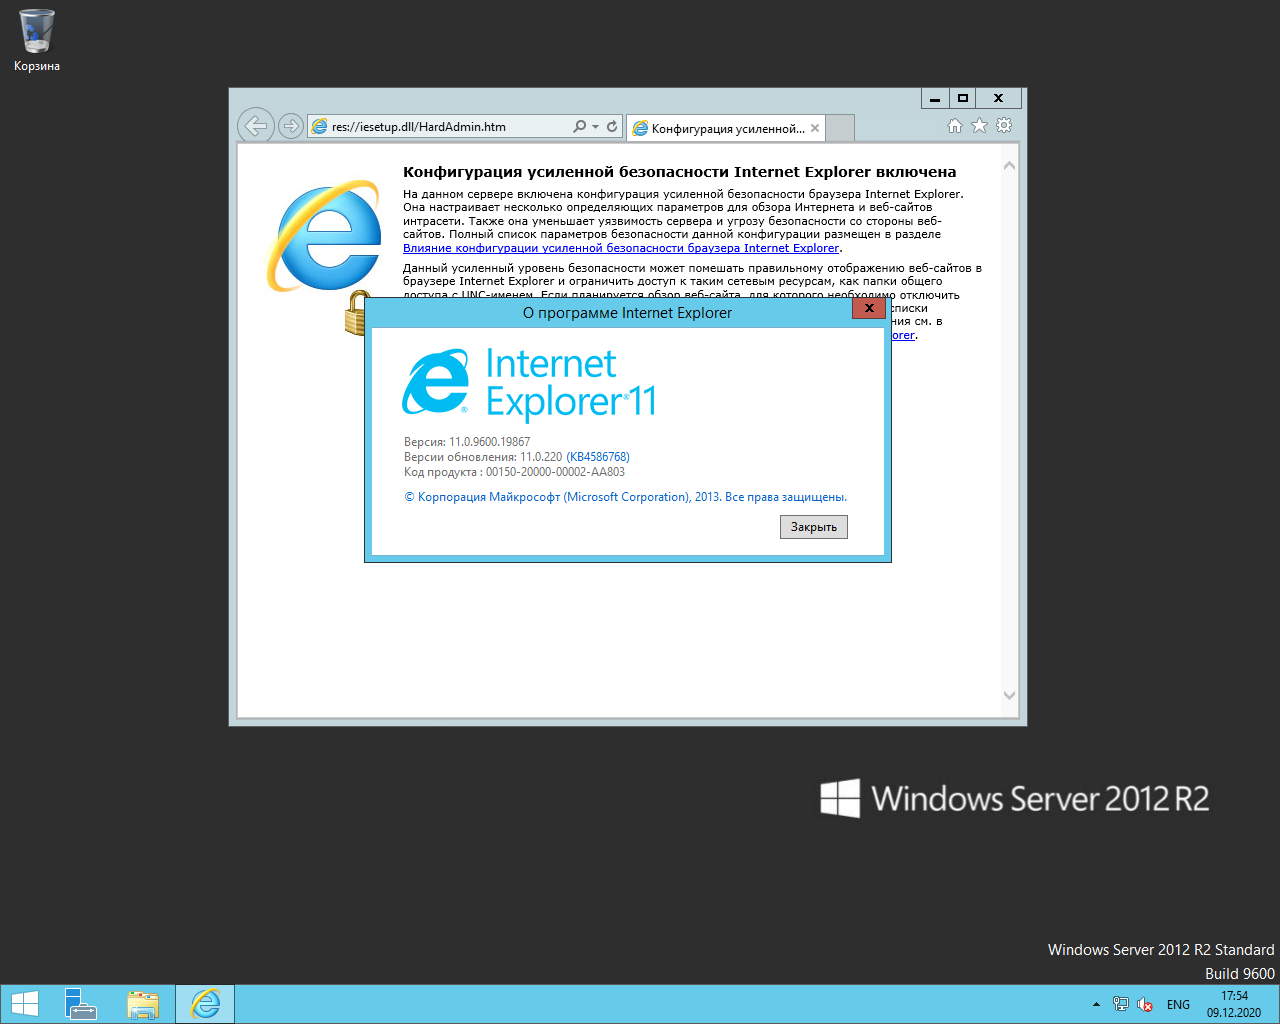Click the search magnifier icon in address bar
This screenshot has width=1280, height=1024.
579,127
